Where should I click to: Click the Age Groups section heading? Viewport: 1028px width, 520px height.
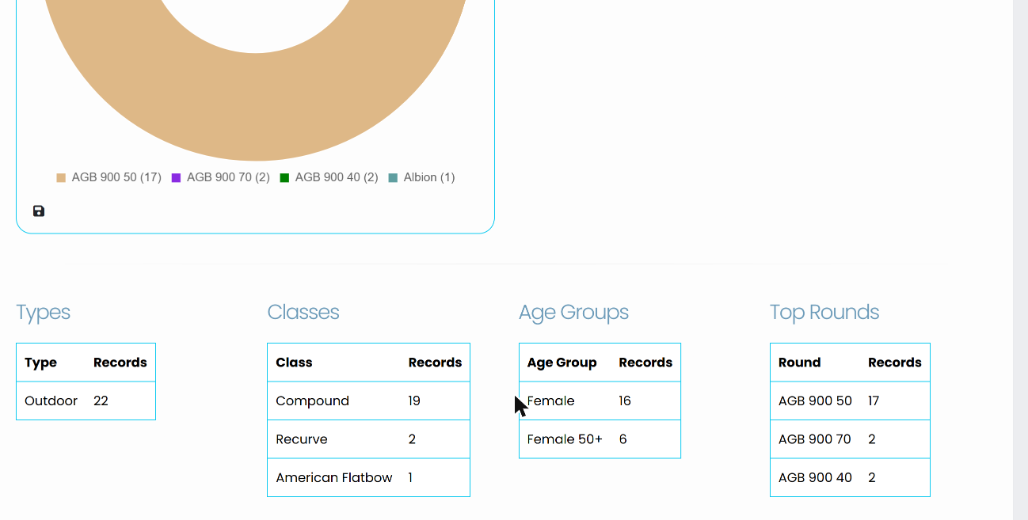(574, 312)
